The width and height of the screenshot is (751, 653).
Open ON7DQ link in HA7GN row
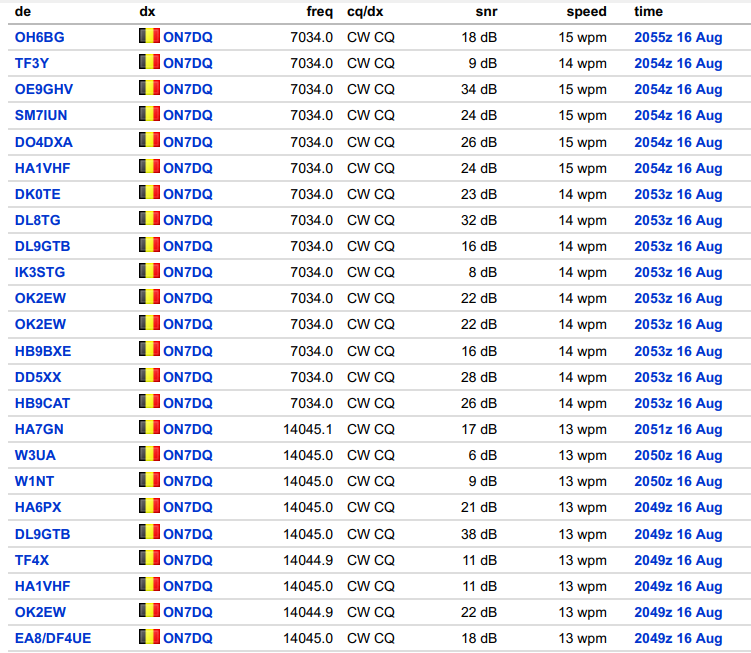click(x=188, y=429)
